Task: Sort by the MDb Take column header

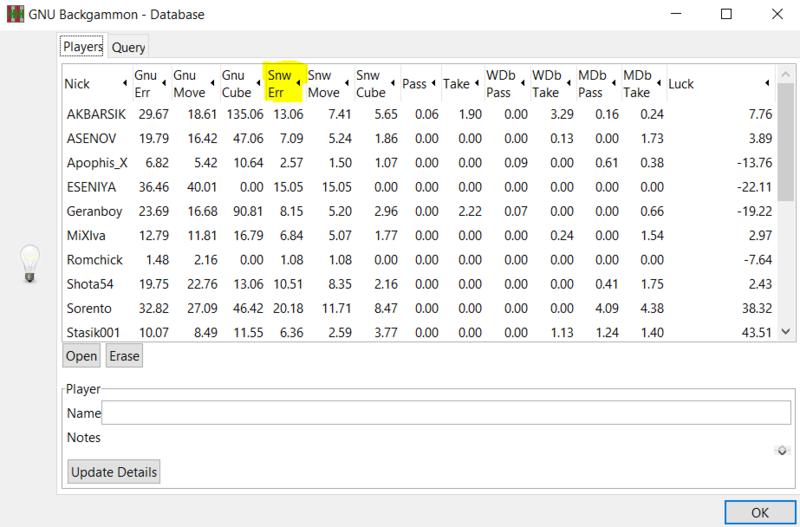Action: click(x=643, y=84)
